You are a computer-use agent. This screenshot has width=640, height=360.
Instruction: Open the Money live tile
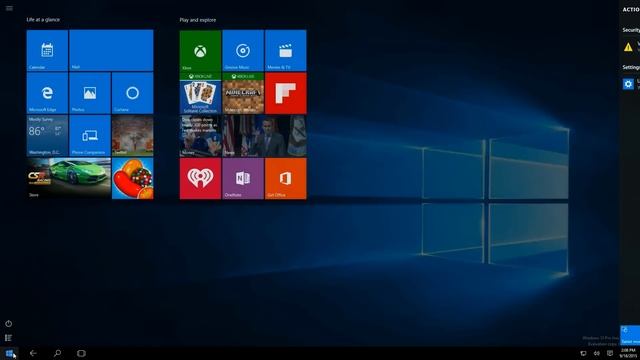pyautogui.click(x=200, y=136)
